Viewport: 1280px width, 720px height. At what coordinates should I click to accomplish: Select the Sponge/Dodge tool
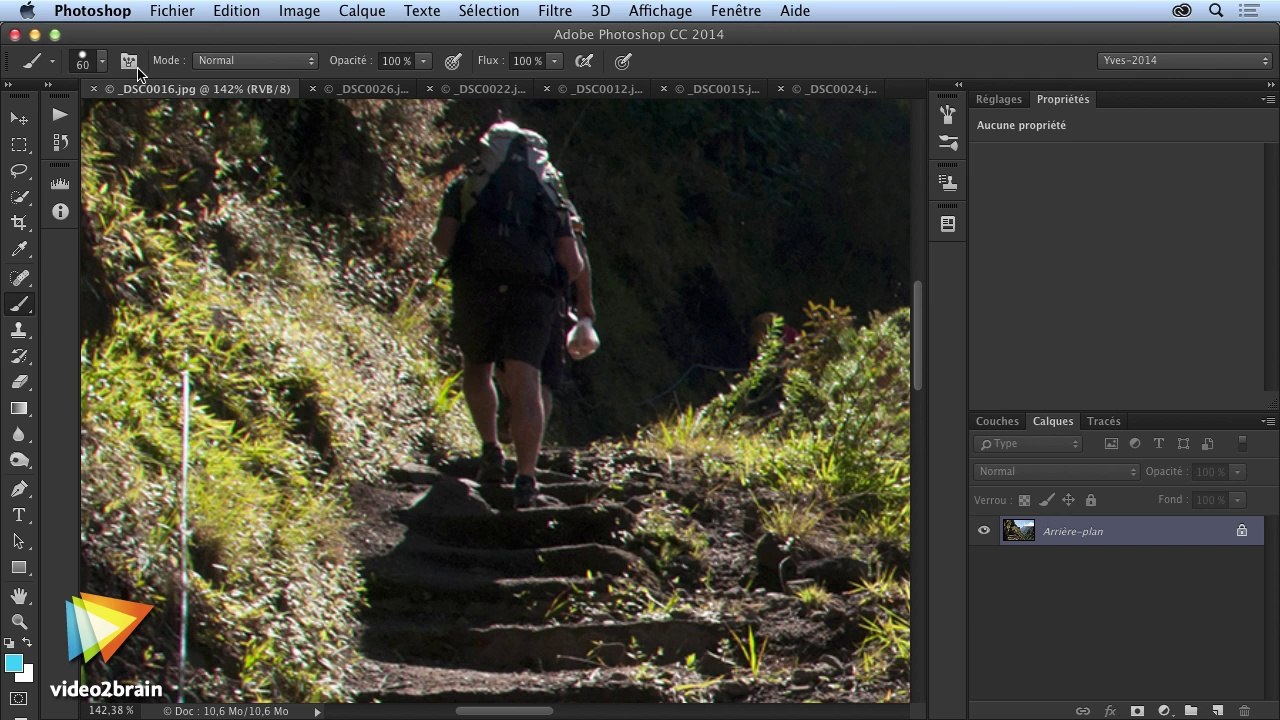19,460
